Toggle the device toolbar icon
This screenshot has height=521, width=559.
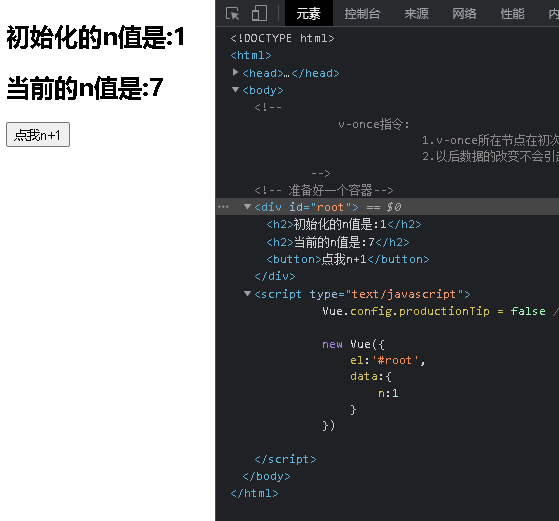(x=259, y=14)
